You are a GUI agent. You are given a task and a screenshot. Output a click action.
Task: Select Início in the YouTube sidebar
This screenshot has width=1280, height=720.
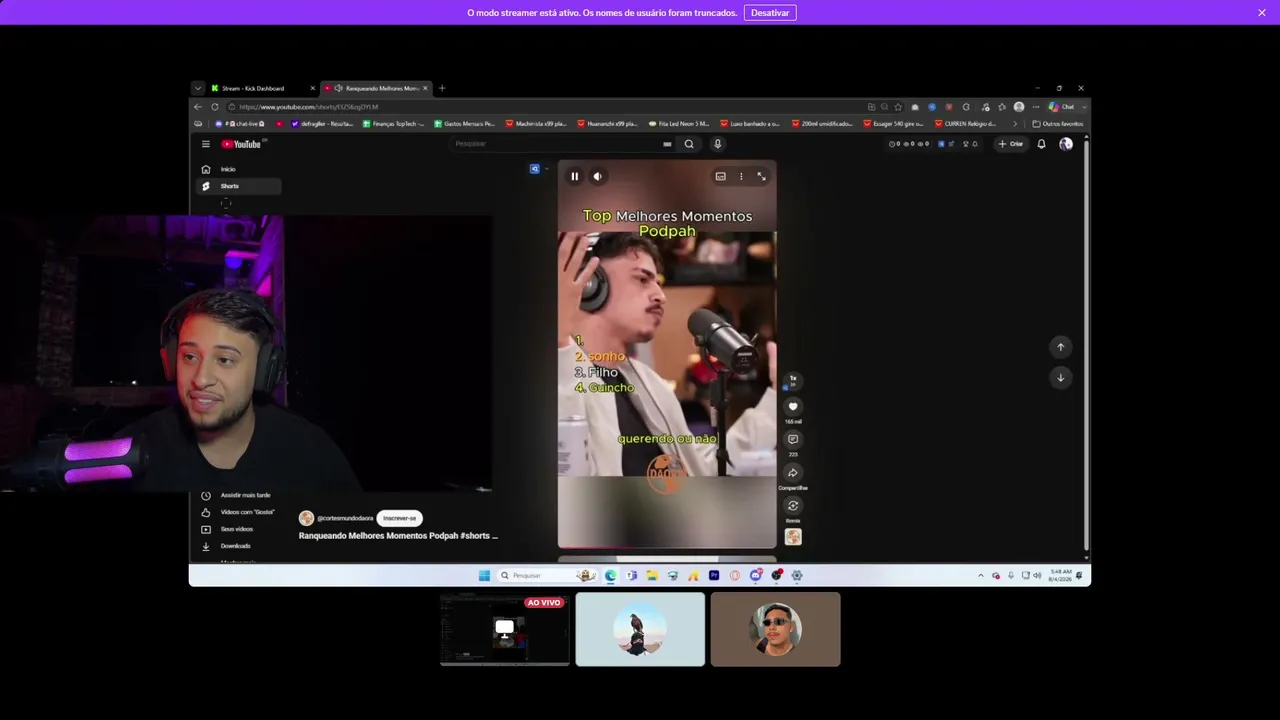239,169
